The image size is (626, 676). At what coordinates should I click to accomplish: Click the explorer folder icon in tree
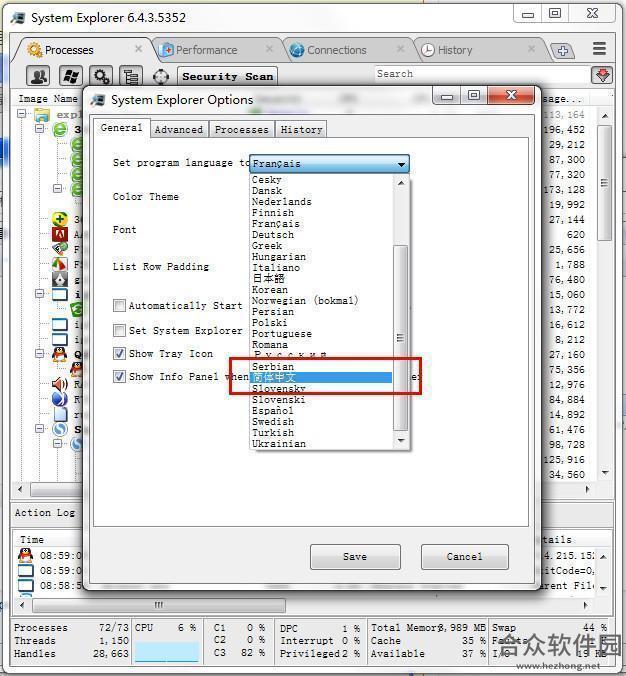click(42, 115)
